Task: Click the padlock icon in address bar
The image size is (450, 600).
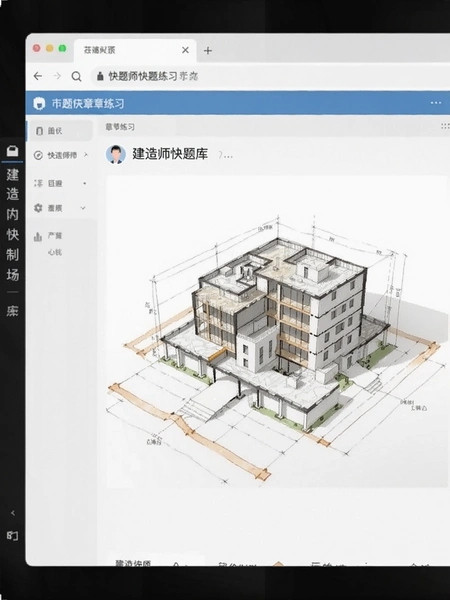Action: 100,76
